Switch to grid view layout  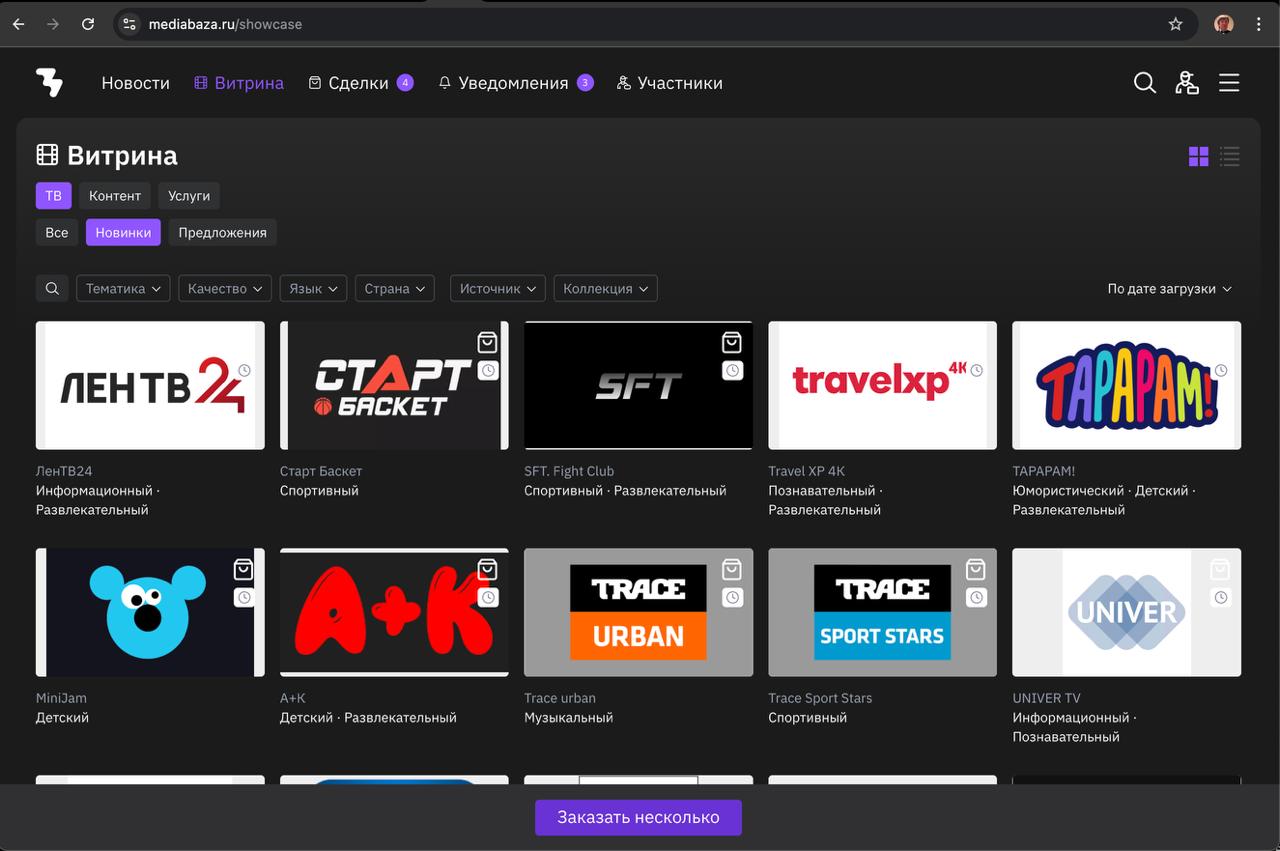[x=1198, y=157]
